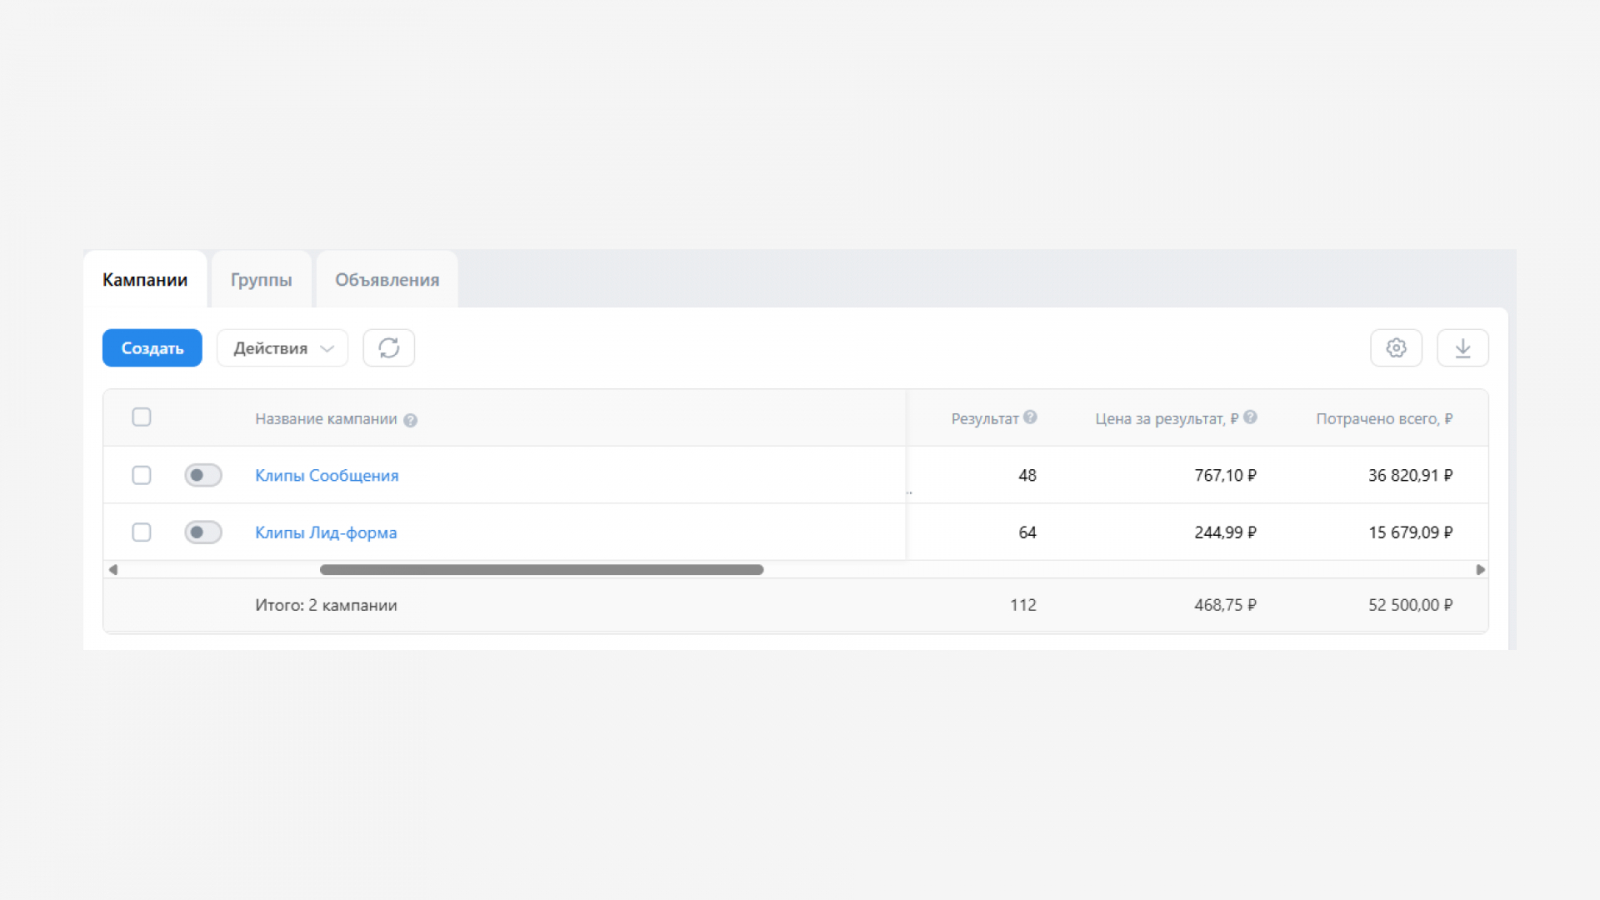The image size is (1600, 900).
Task: Tick the Клипы Лид-форма row checkbox
Action: pyautogui.click(x=142, y=532)
